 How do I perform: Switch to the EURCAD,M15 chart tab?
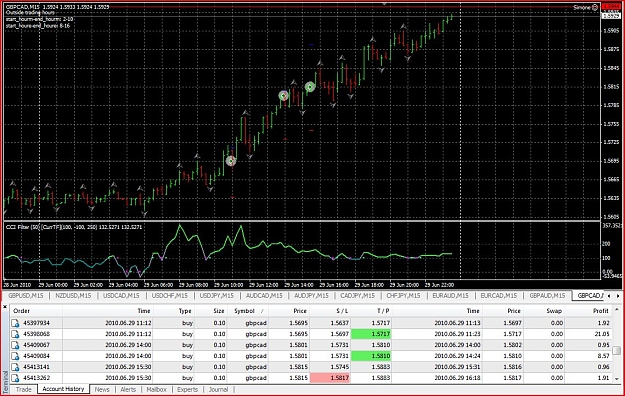[x=499, y=296]
